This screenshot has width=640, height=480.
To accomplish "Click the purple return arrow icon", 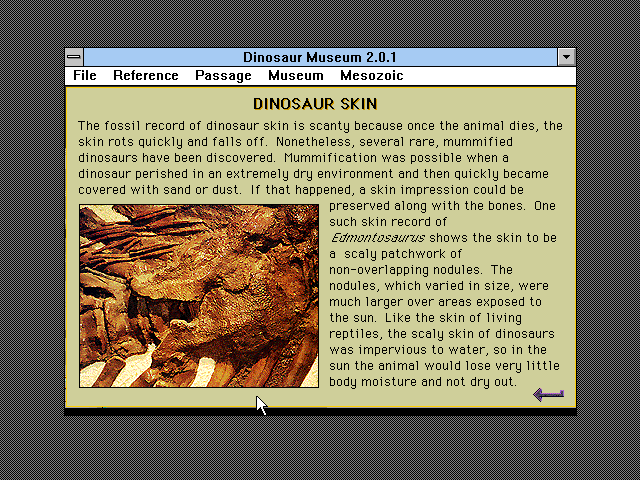I will (x=549, y=394).
